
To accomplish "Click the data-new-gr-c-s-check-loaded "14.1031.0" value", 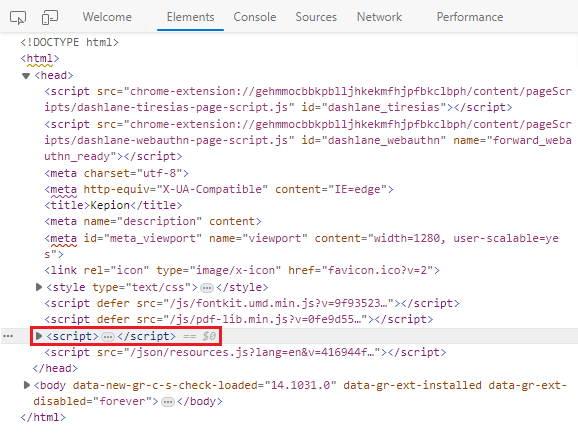I will coord(300,385).
